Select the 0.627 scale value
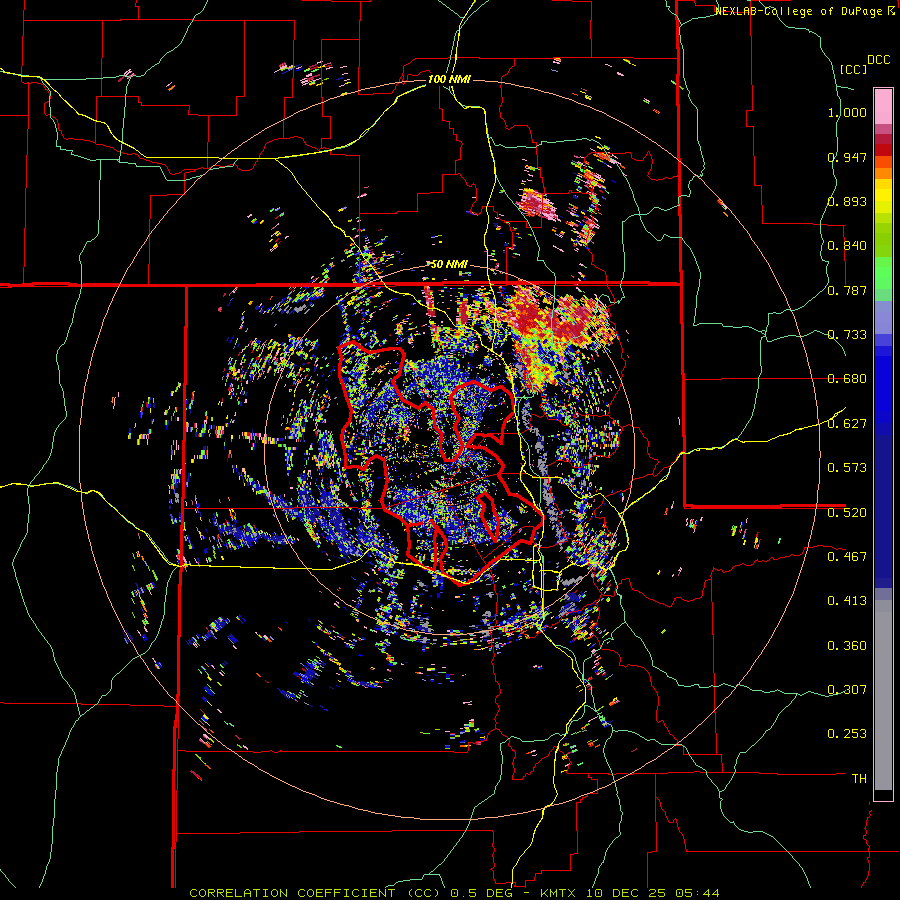 (847, 424)
